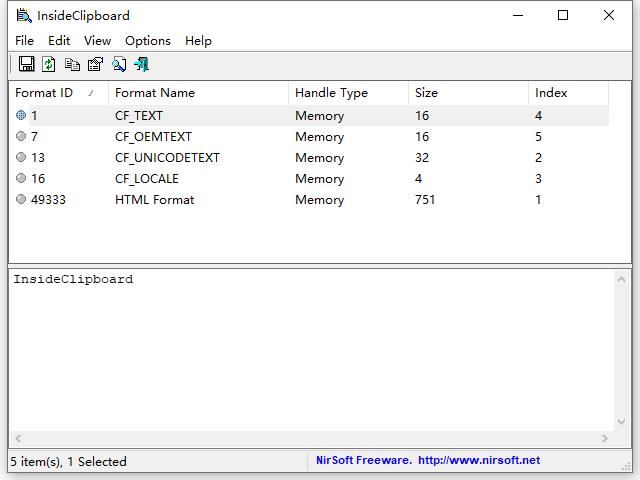Viewport: 640px width, 480px height.
Task: Select the CF_TEXT row icon
Action: [21, 116]
